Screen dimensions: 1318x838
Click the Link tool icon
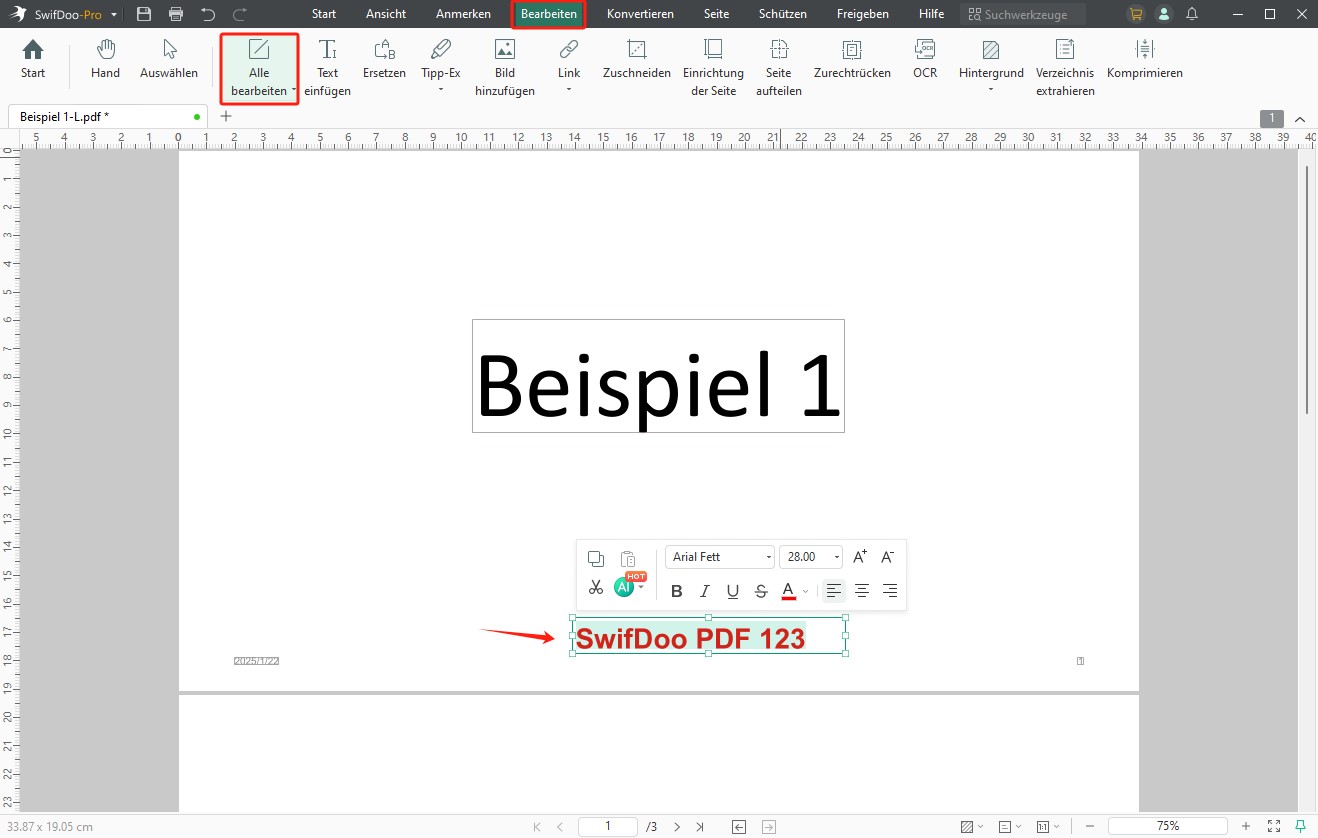569,49
